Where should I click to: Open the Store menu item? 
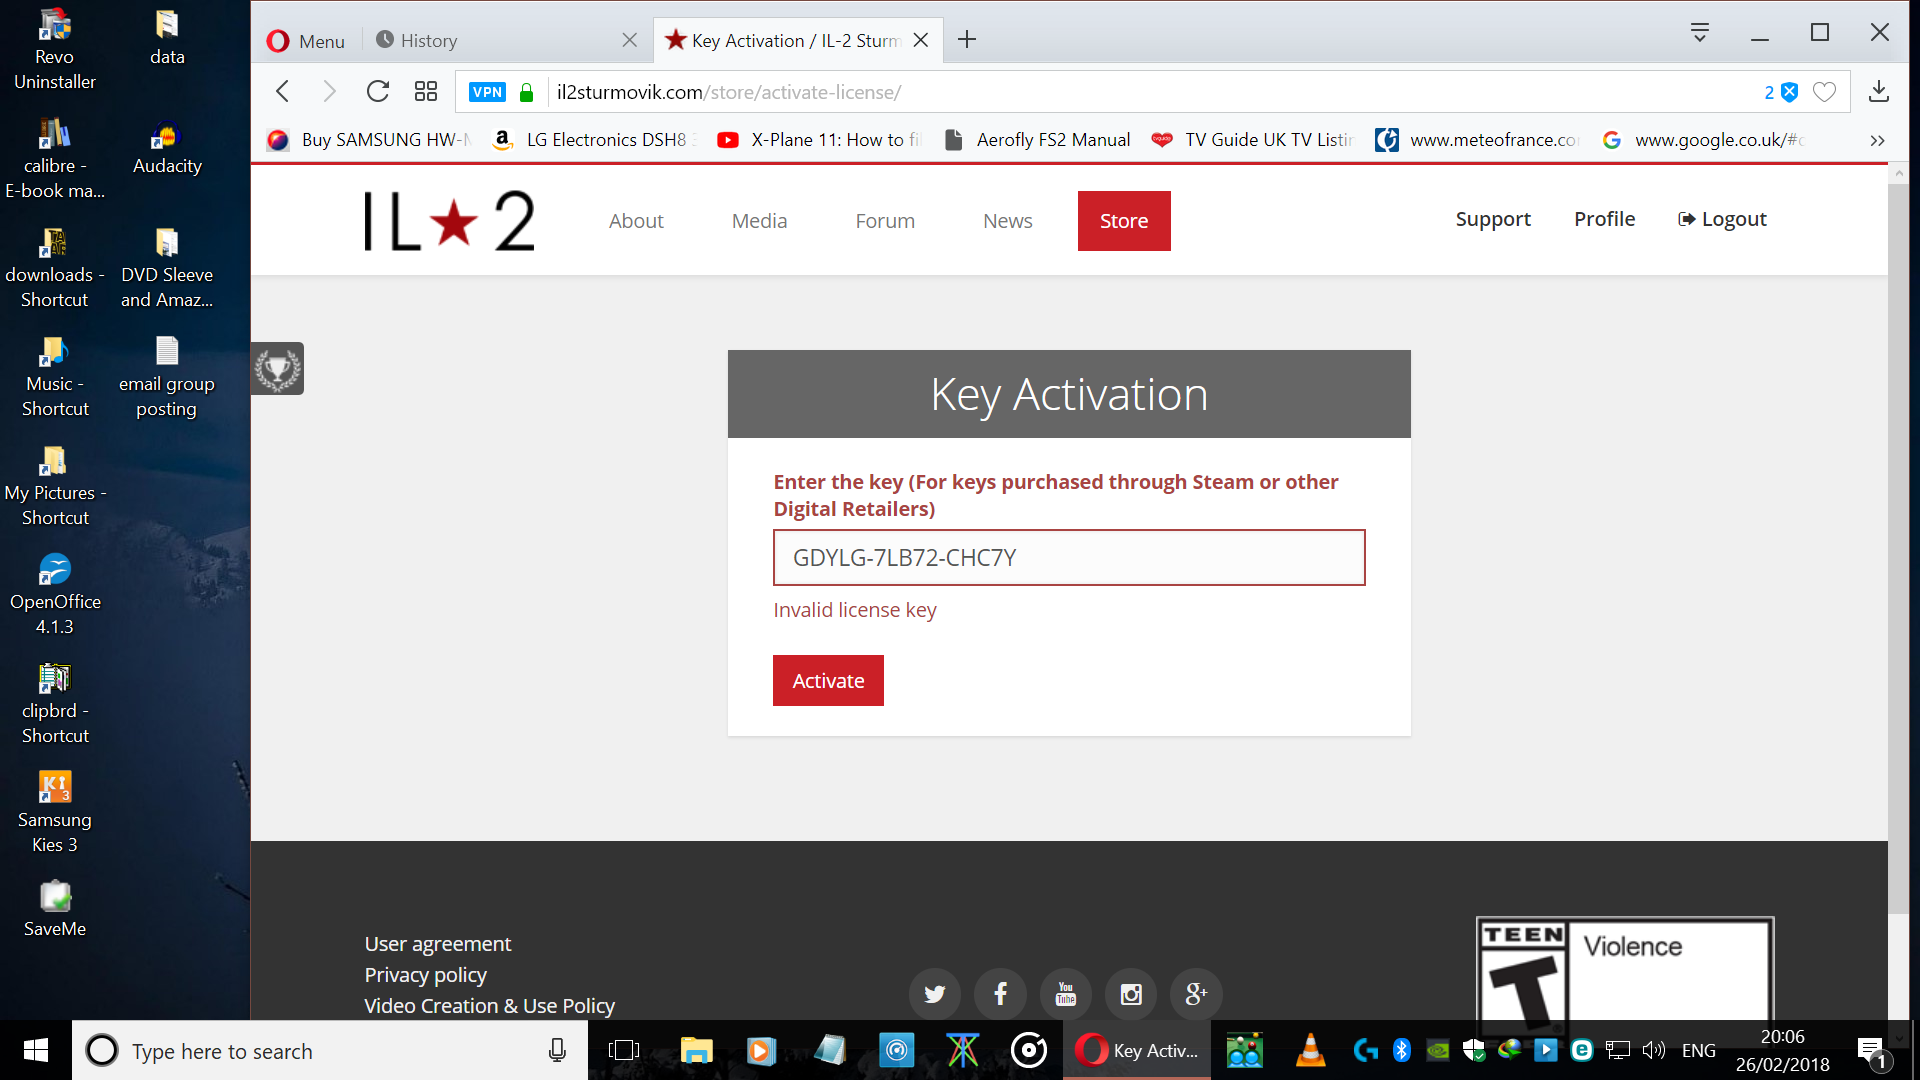1124,221
